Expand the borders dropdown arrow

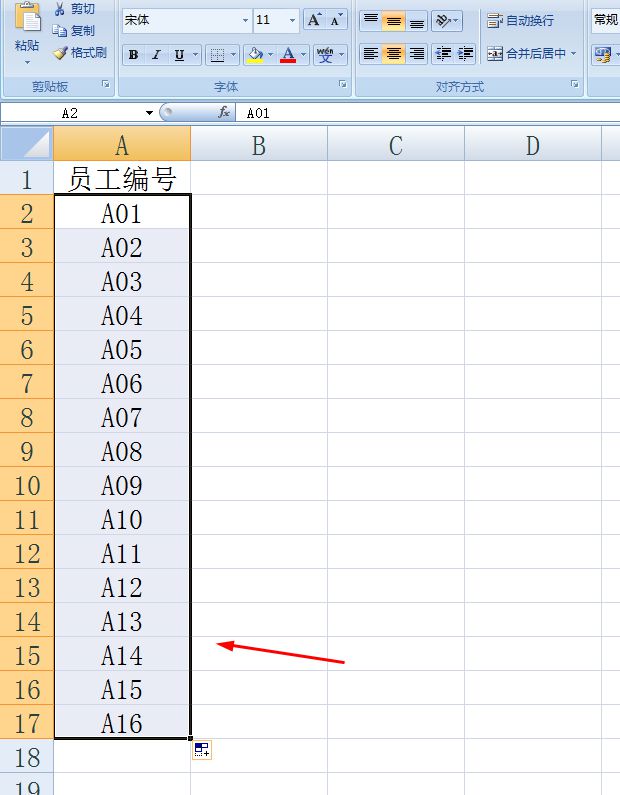(x=233, y=54)
